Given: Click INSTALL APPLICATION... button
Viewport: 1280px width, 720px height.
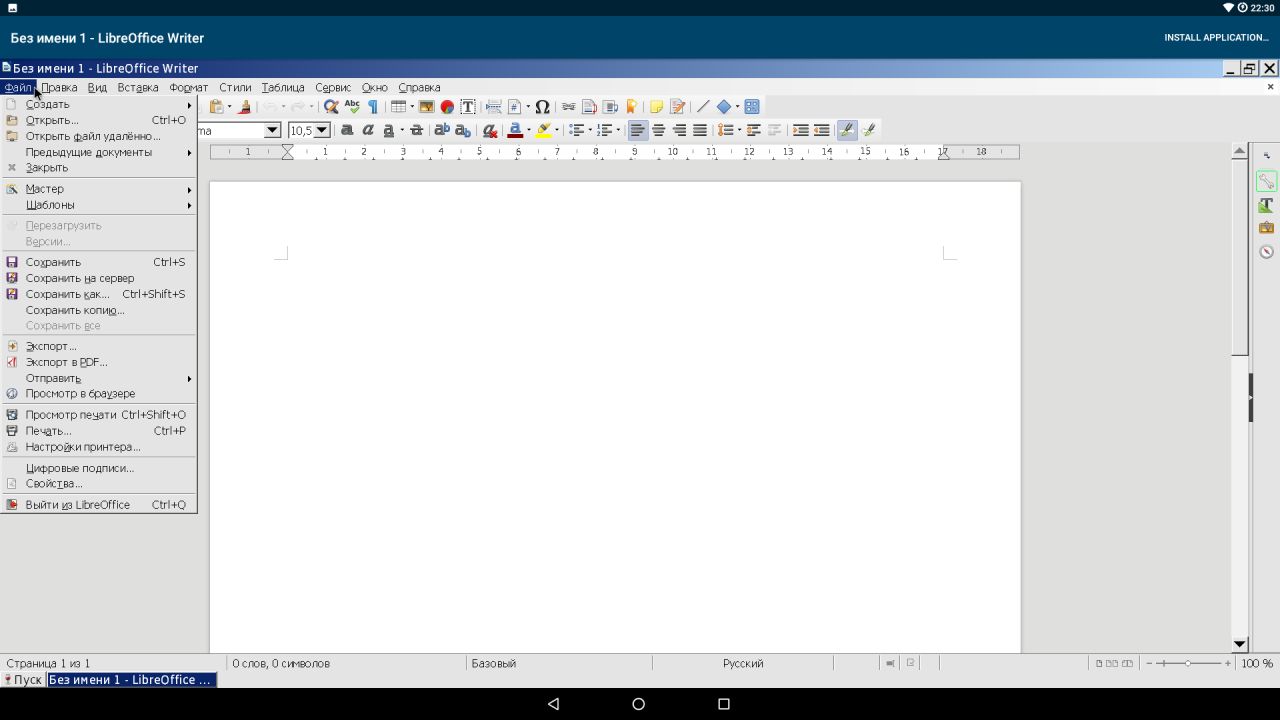Looking at the screenshot, I should point(1216,38).
